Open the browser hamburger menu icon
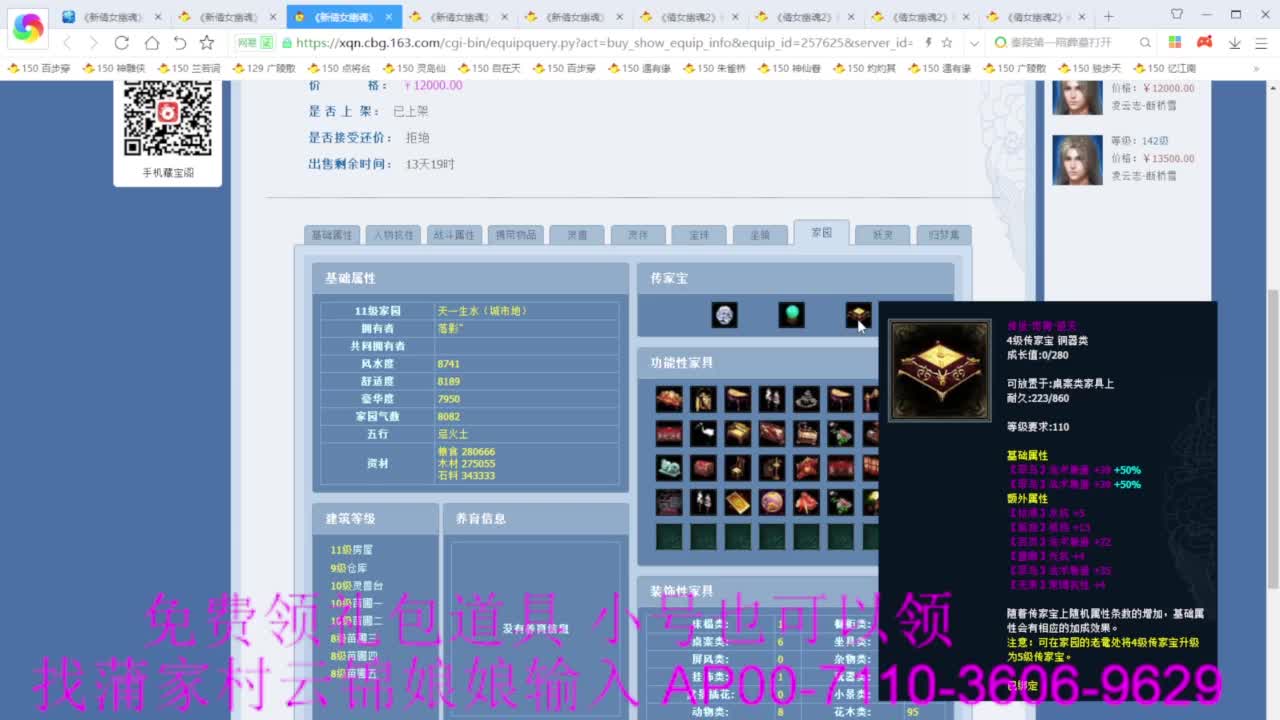 [x=1260, y=44]
